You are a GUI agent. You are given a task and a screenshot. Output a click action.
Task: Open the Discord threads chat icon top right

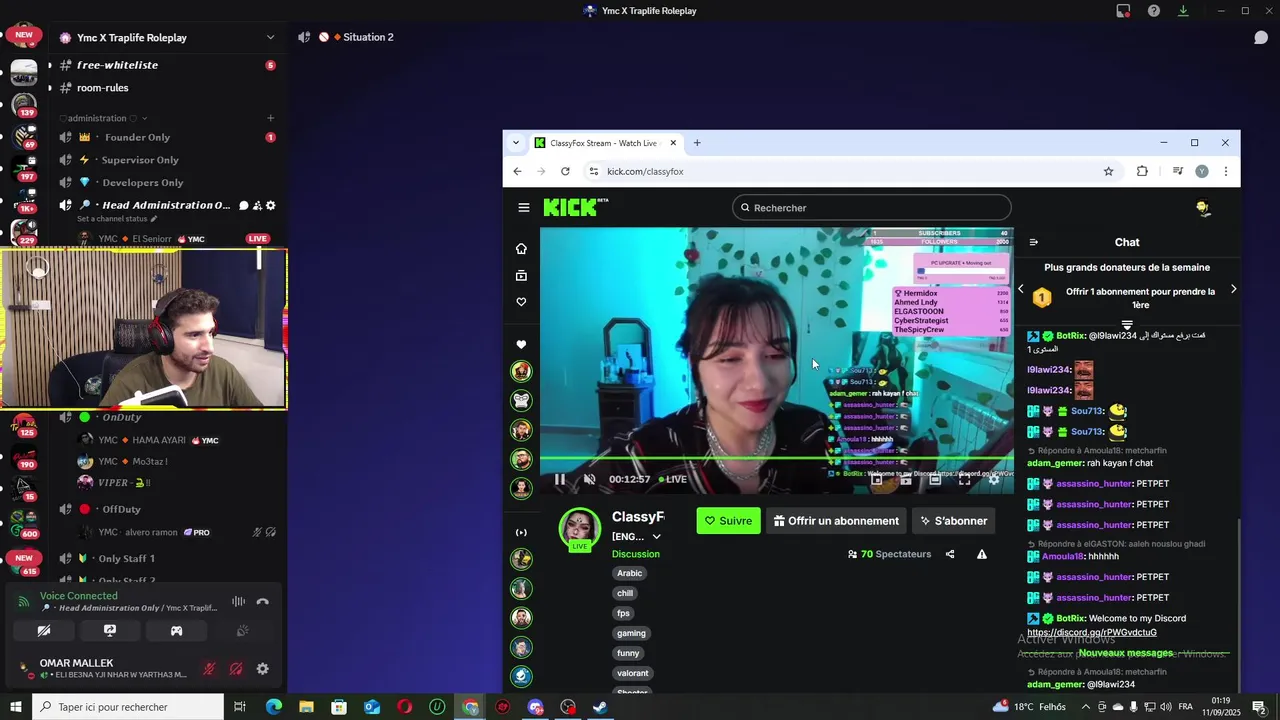(1261, 37)
